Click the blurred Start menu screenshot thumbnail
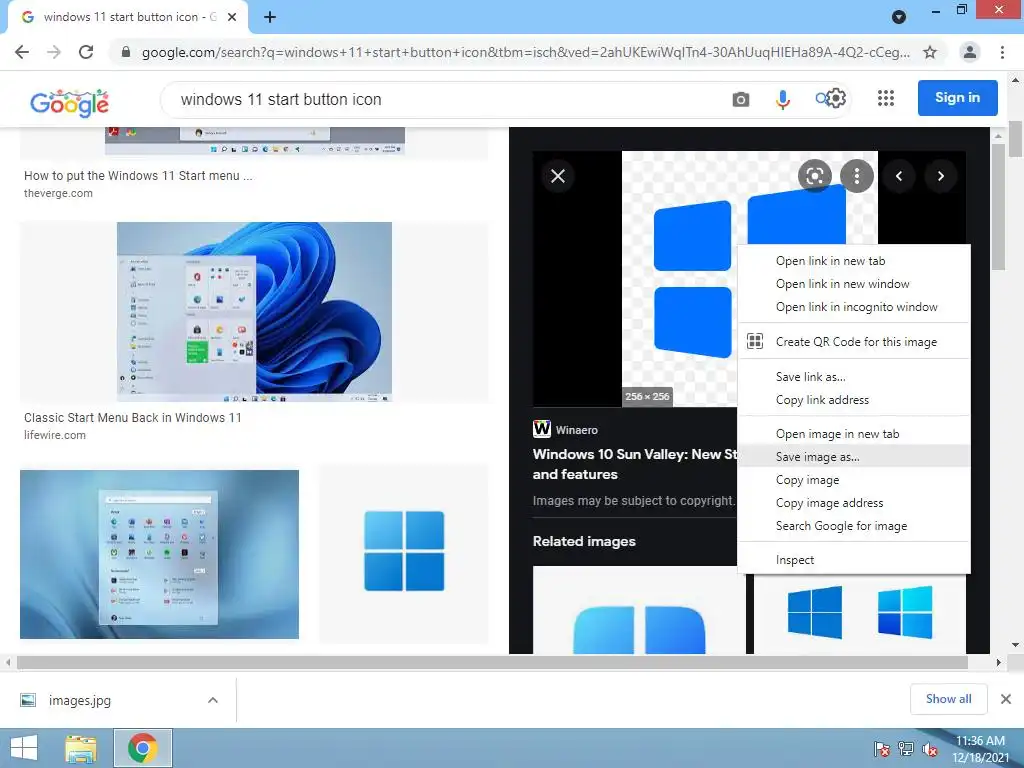Screen dimensions: 1024x768 point(159,554)
